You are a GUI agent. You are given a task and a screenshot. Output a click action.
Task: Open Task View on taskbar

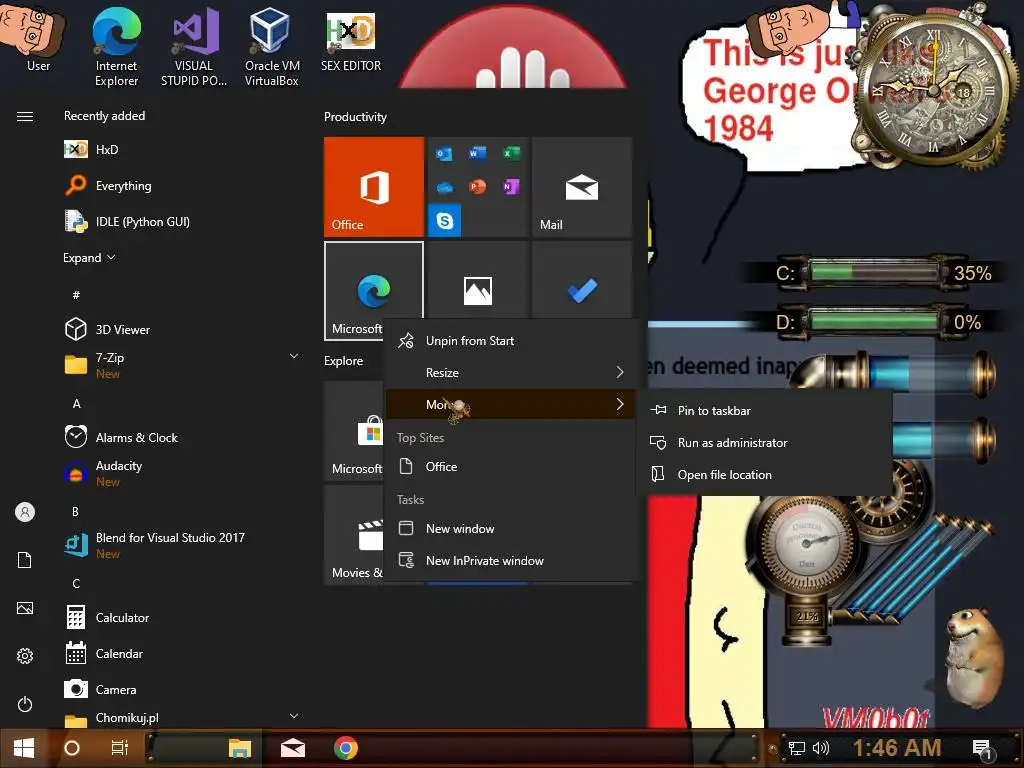pos(120,748)
